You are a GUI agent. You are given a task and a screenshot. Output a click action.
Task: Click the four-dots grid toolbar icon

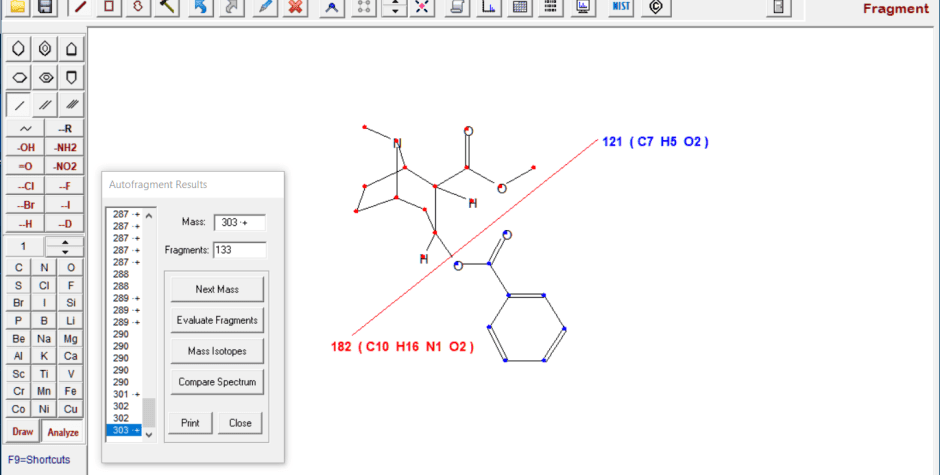point(364,7)
